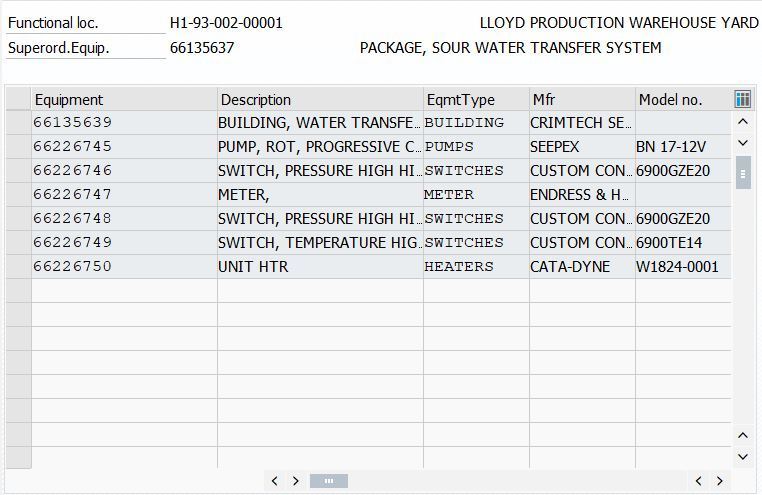Click the EqmtType column header
The width and height of the screenshot is (762, 495).
point(476,99)
